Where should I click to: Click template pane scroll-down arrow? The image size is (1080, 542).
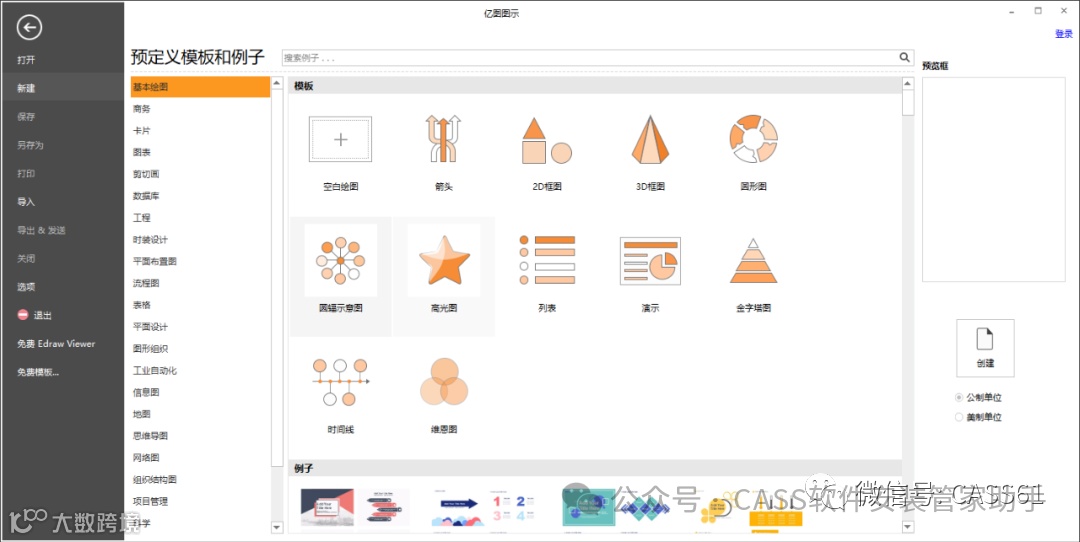click(x=908, y=528)
